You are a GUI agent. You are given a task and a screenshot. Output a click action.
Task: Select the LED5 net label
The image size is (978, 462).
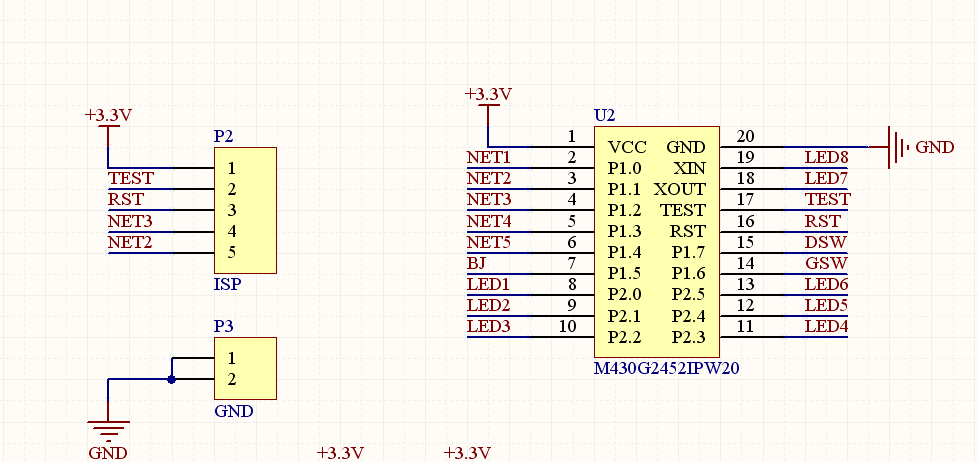[826, 306]
